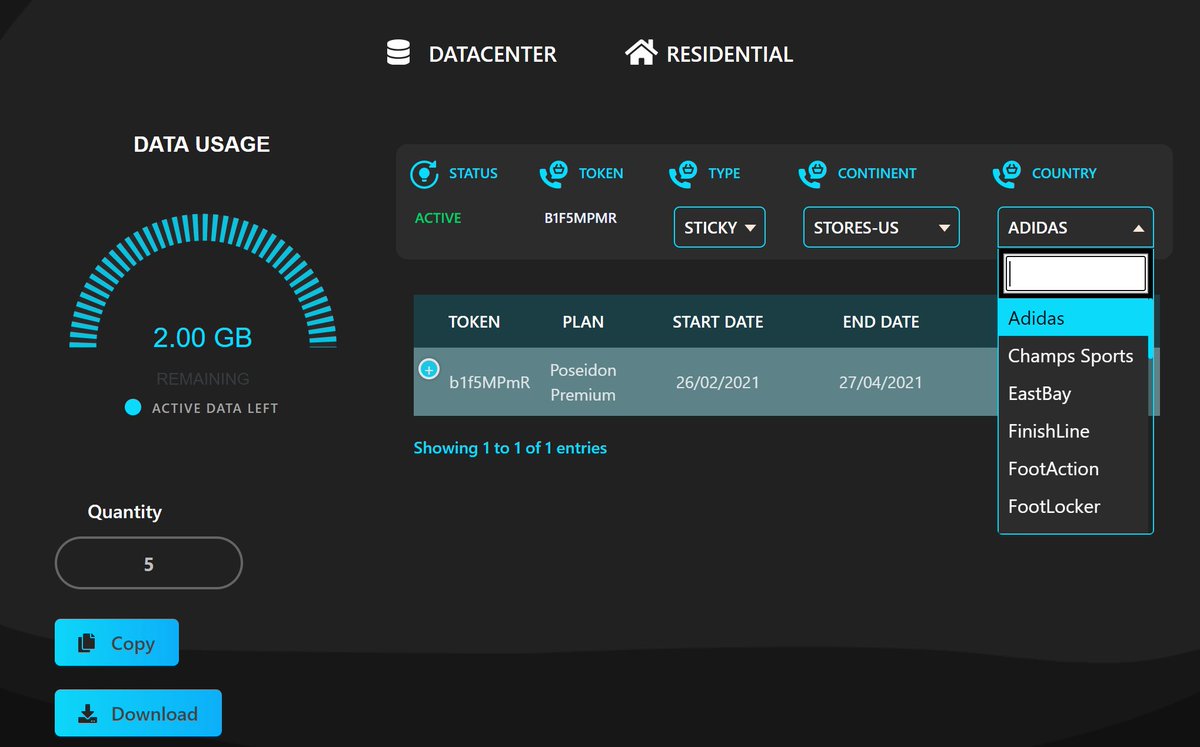Click the b1f5MPmR table cell
Image resolution: width=1200 pixels, height=747 pixels.
(489, 382)
